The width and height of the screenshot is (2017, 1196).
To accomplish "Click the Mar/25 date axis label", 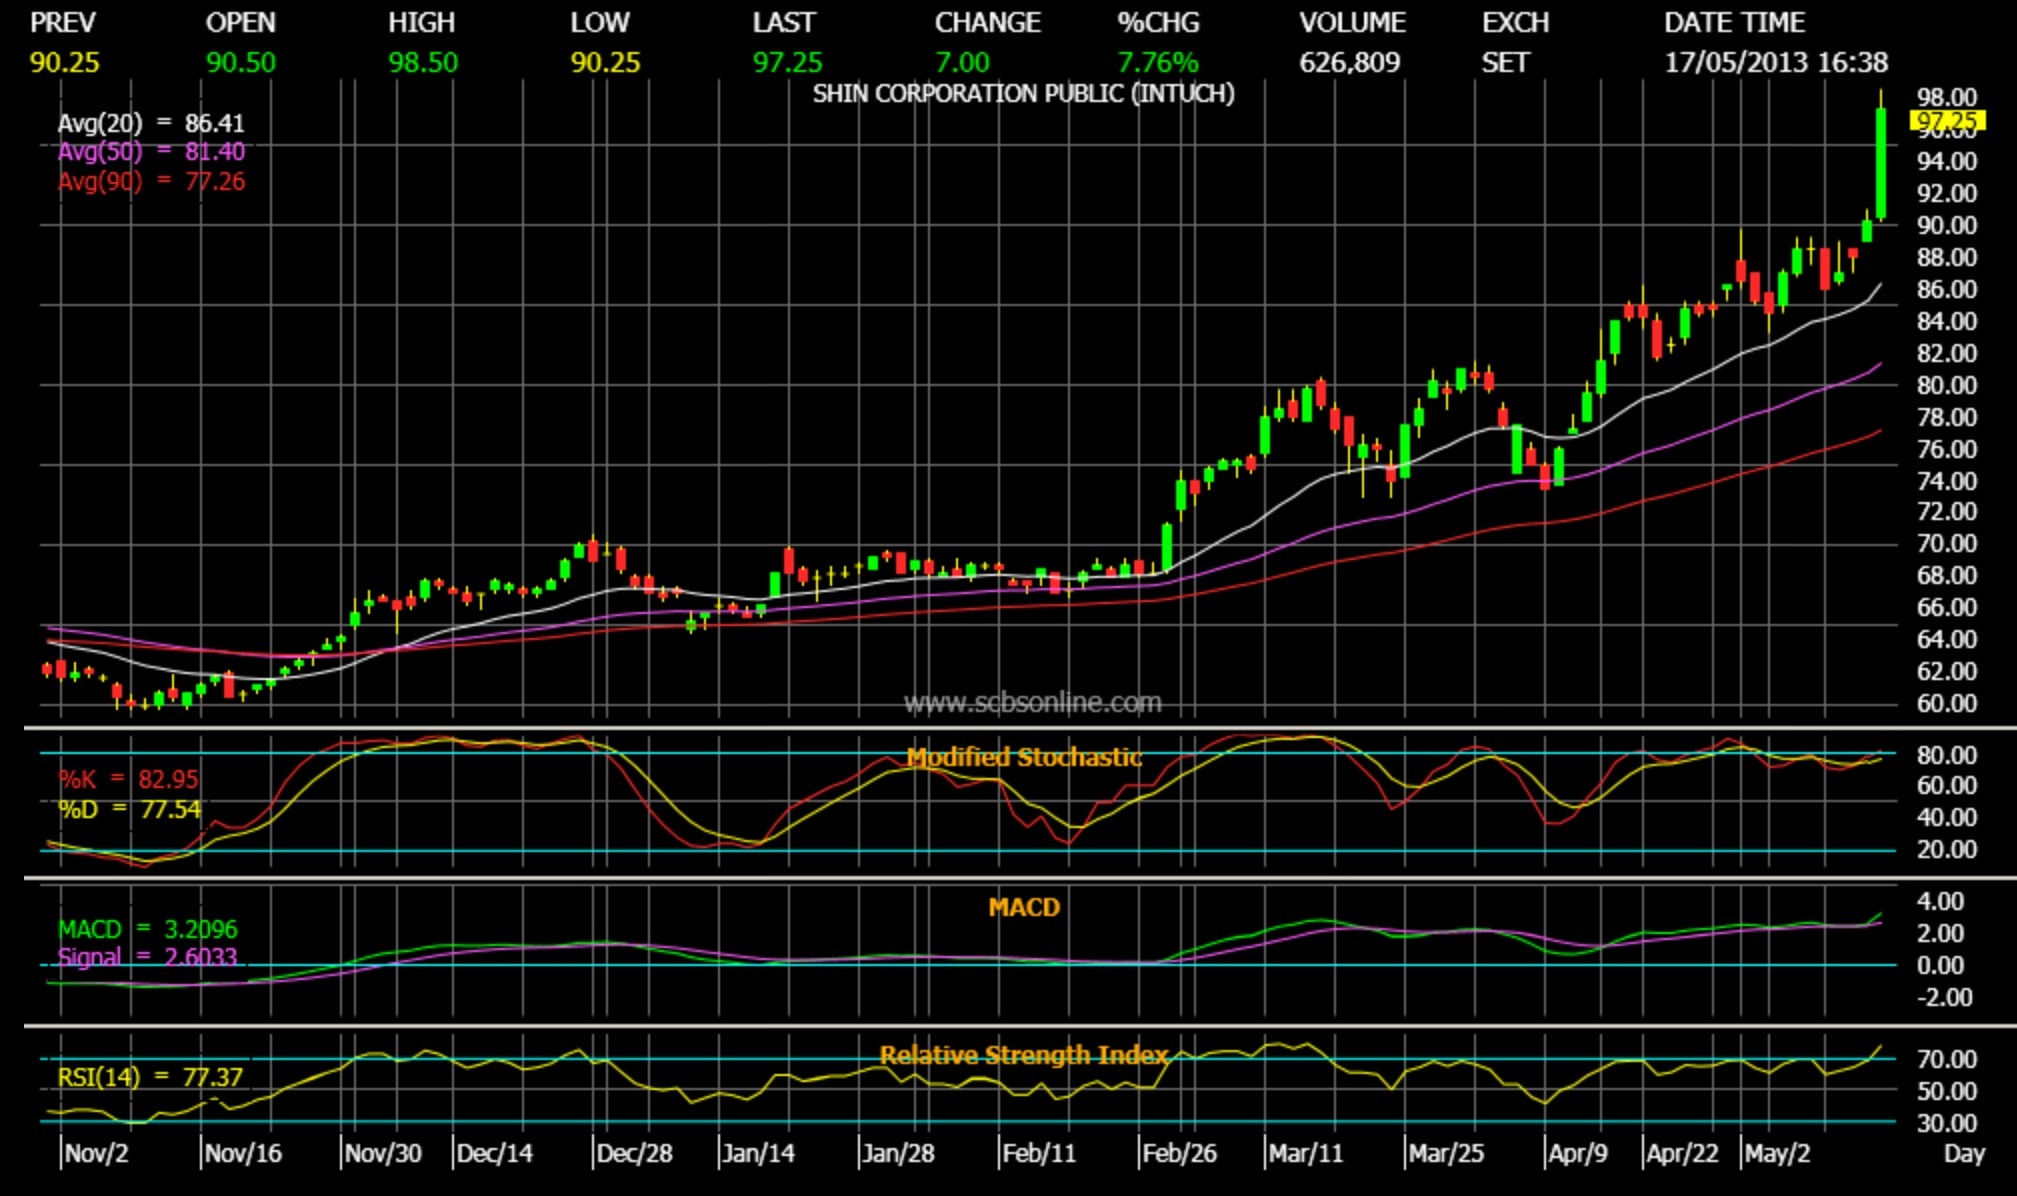I will 1446,1153.
